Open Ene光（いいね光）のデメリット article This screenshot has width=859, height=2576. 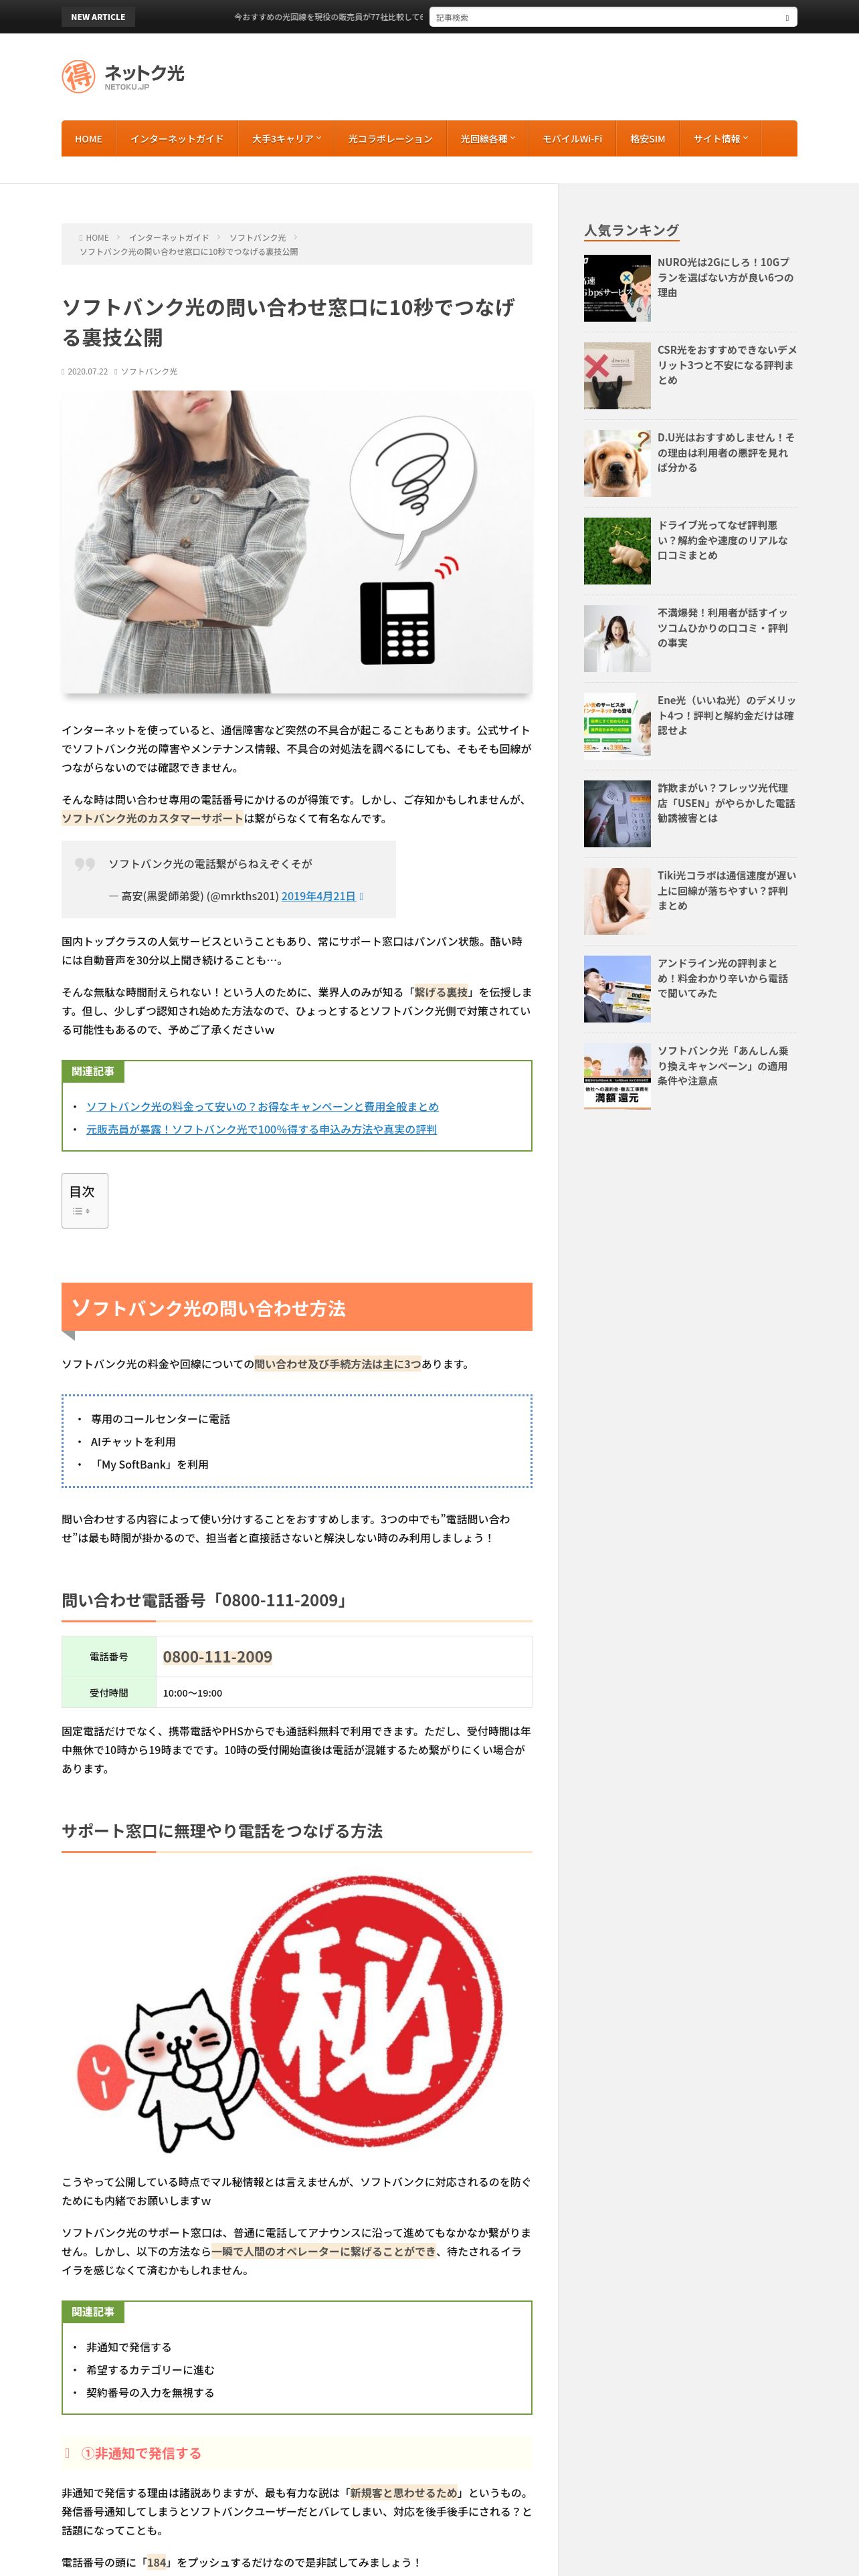point(726,715)
